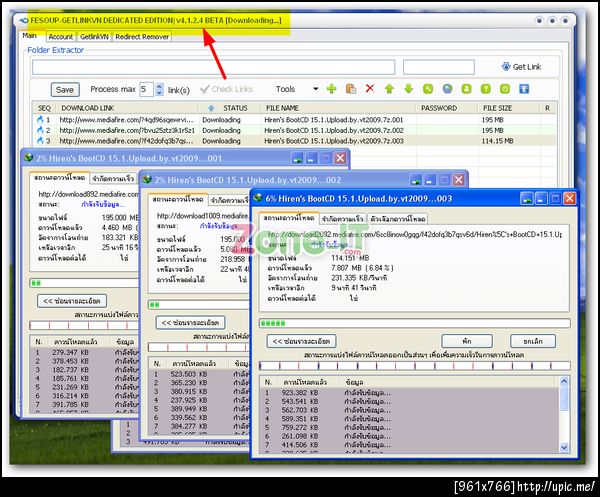Viewport: 600px width, 497px height.
Task: Click the download icon on Get Link button
Action: (506, 67)
